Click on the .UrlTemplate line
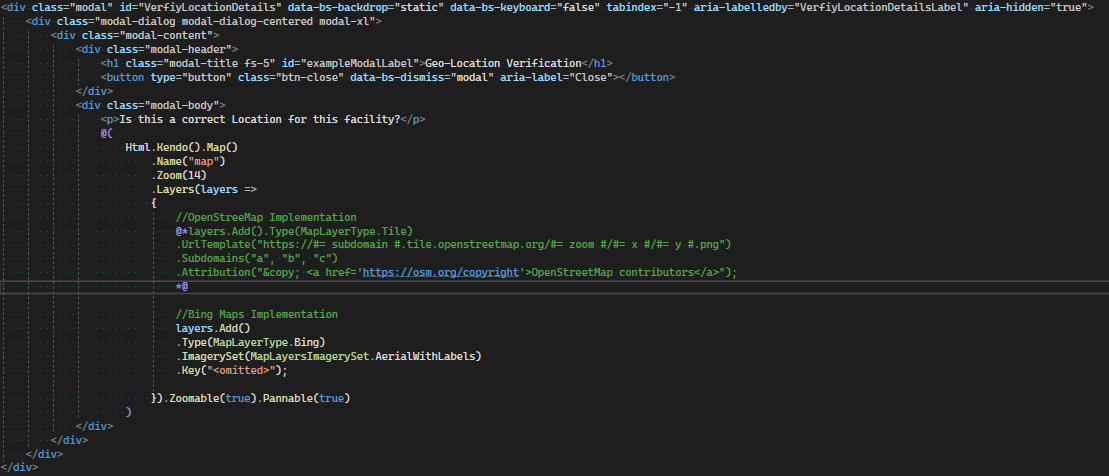 point(455,245)
